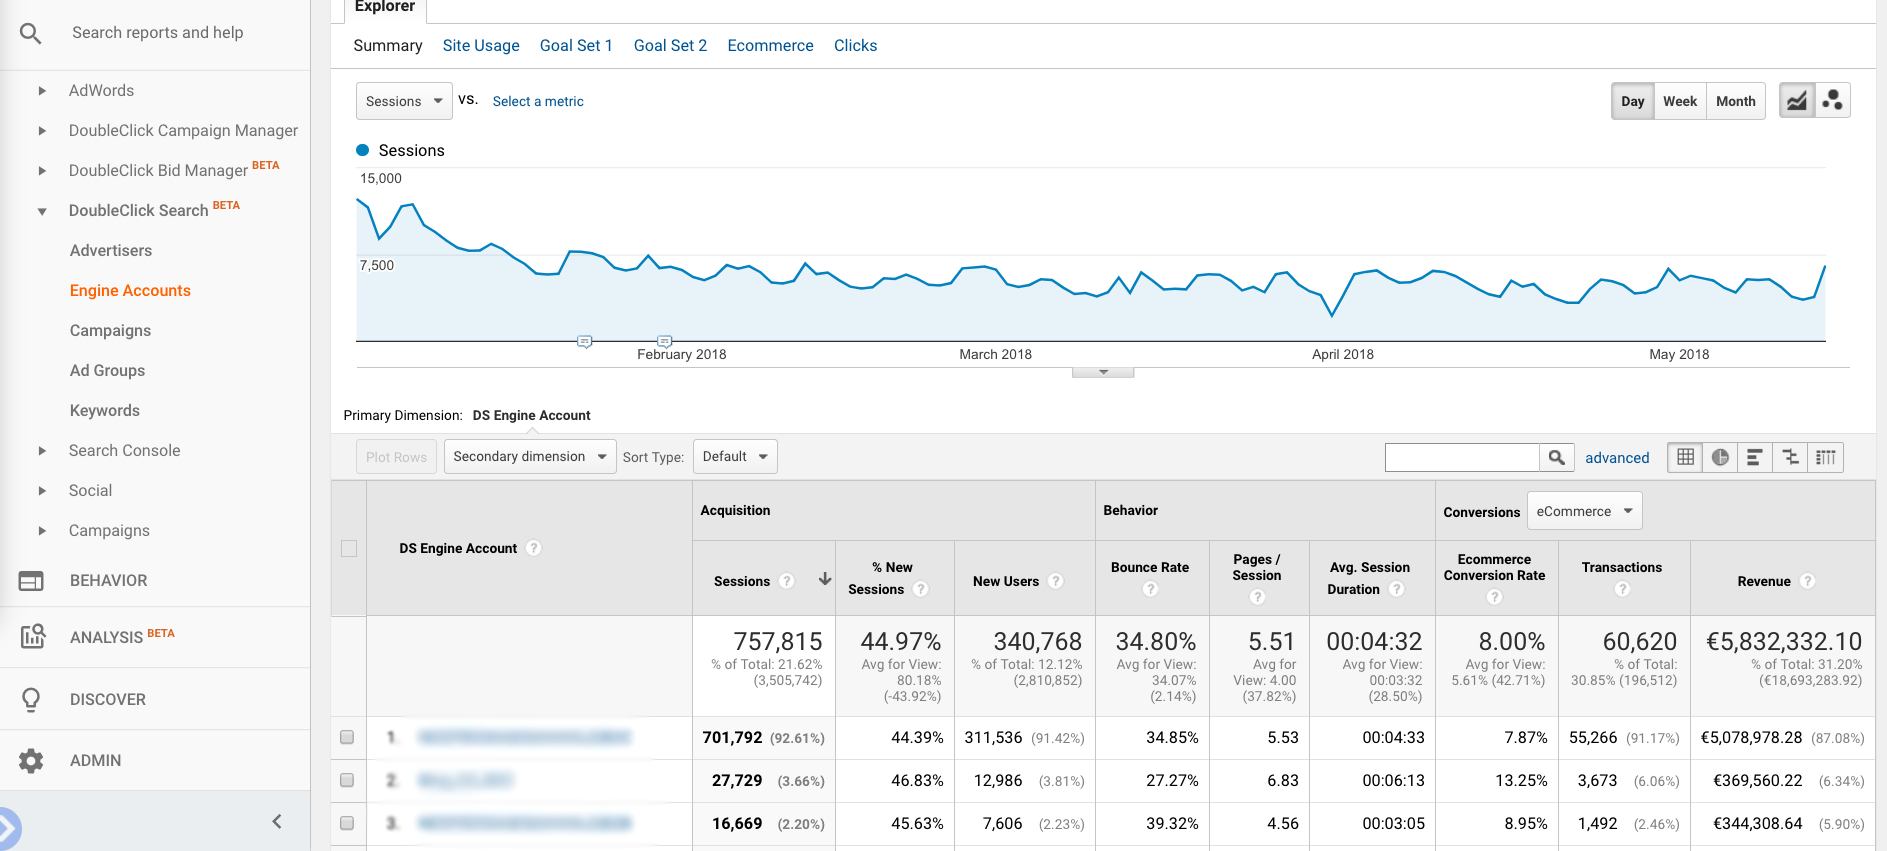Open the Secondary dimension dropdown
This screenshot has height=851, width=1887.
(530, 457)
